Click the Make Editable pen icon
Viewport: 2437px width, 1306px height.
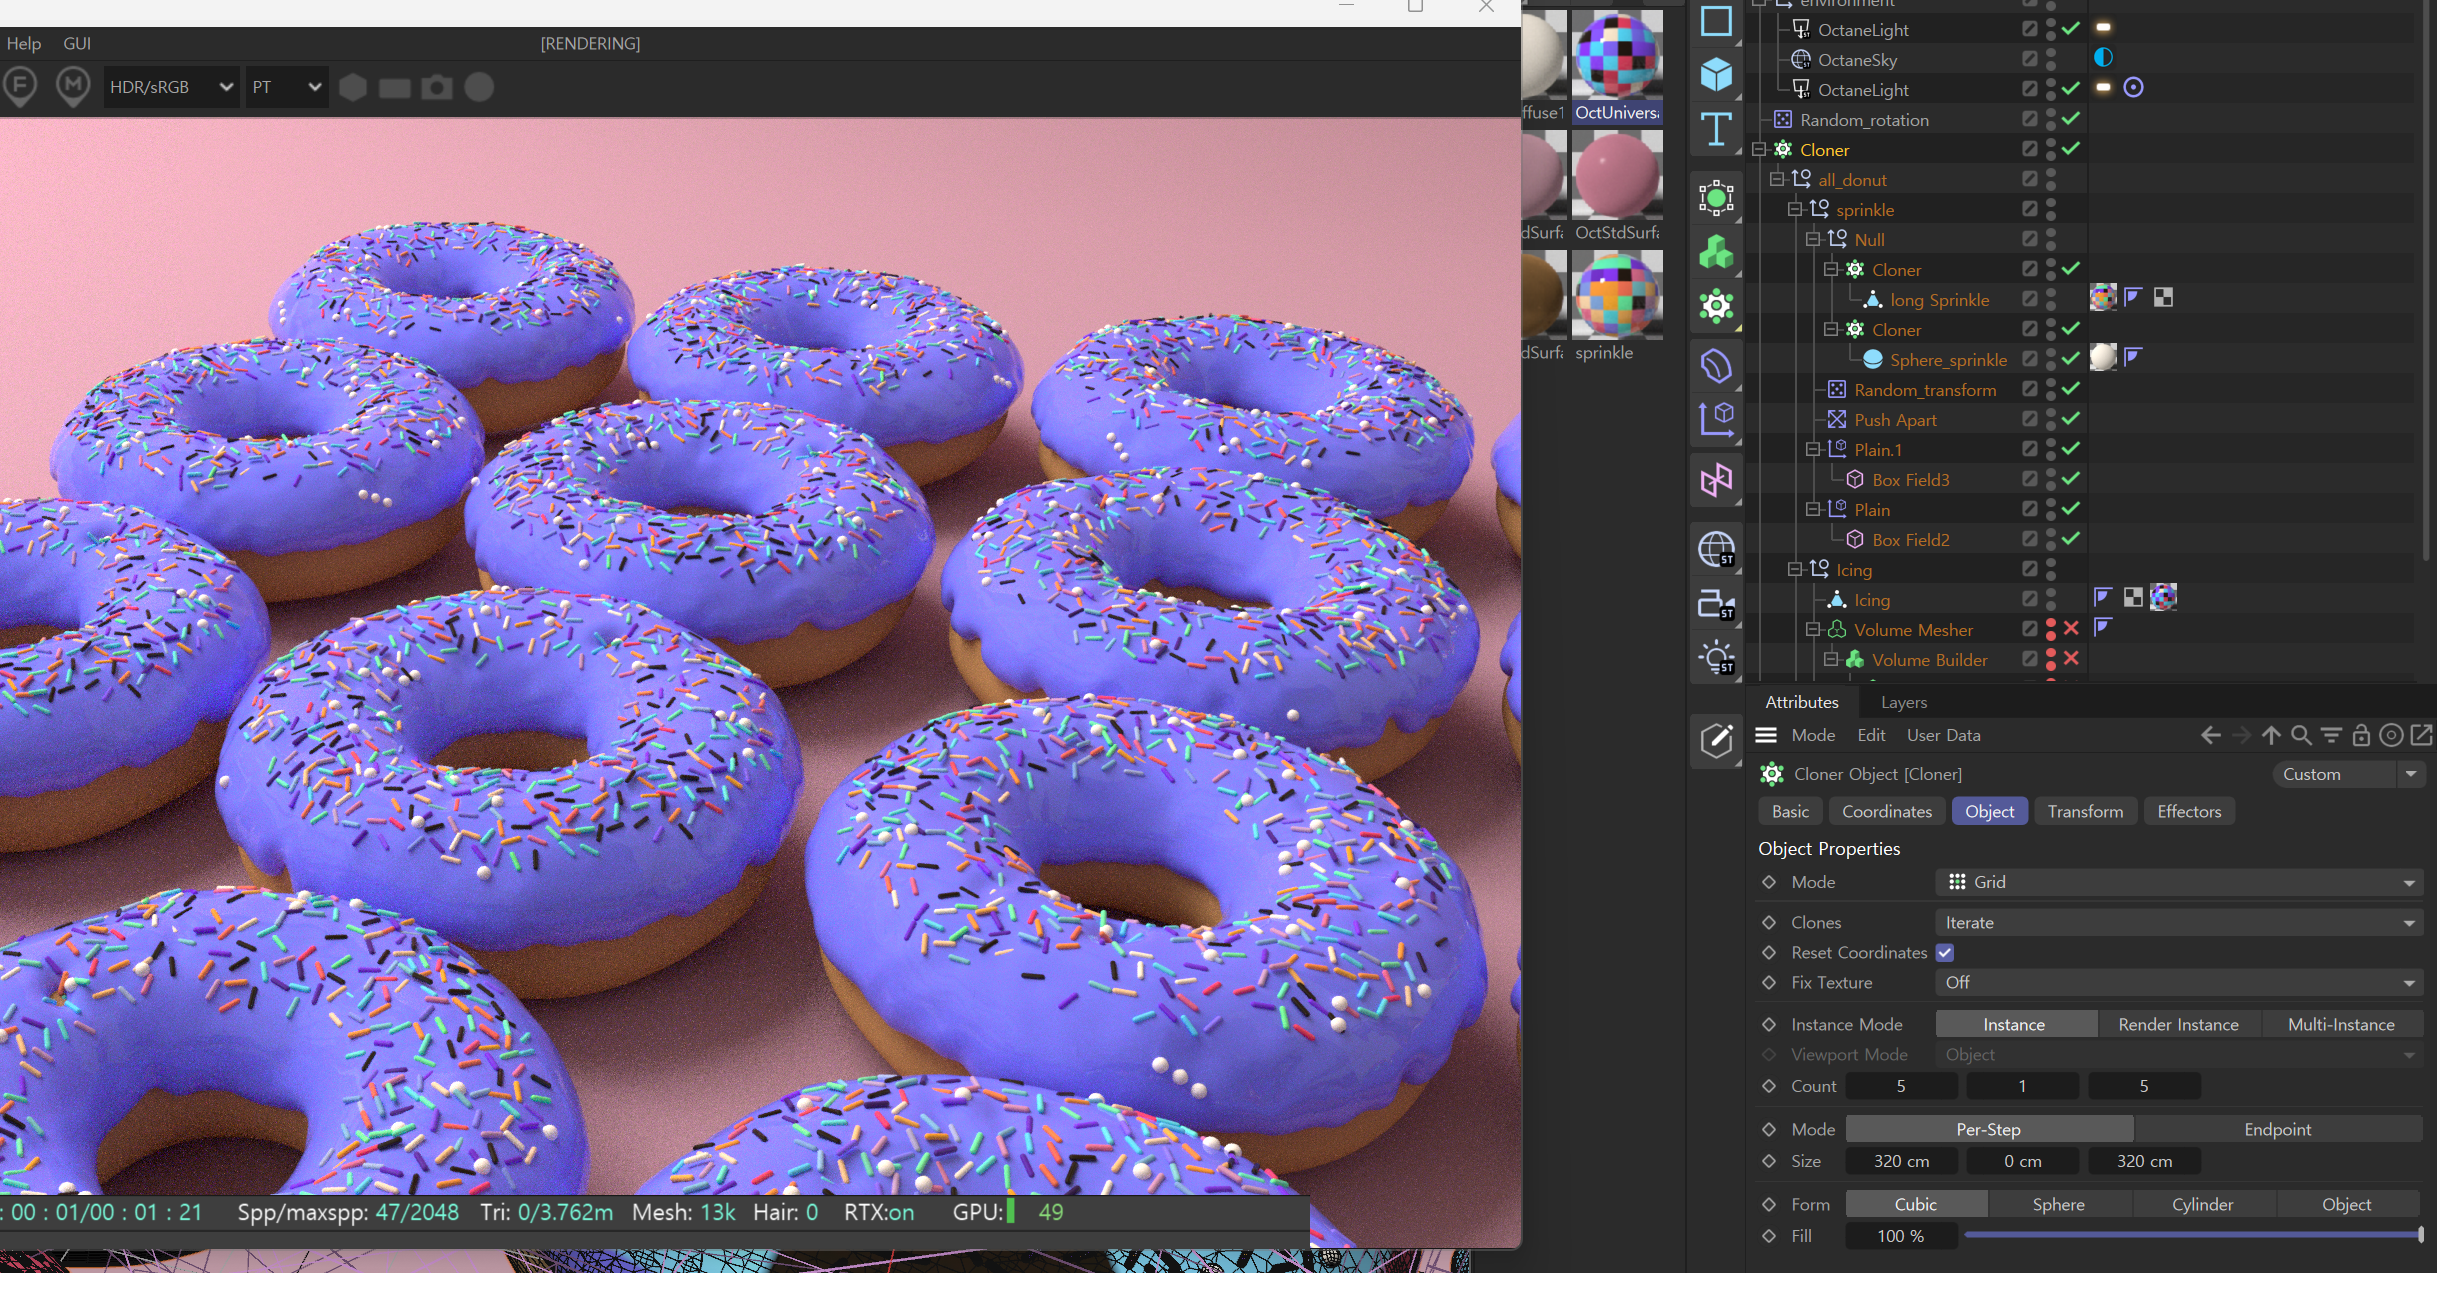[x=1716, y=741]
